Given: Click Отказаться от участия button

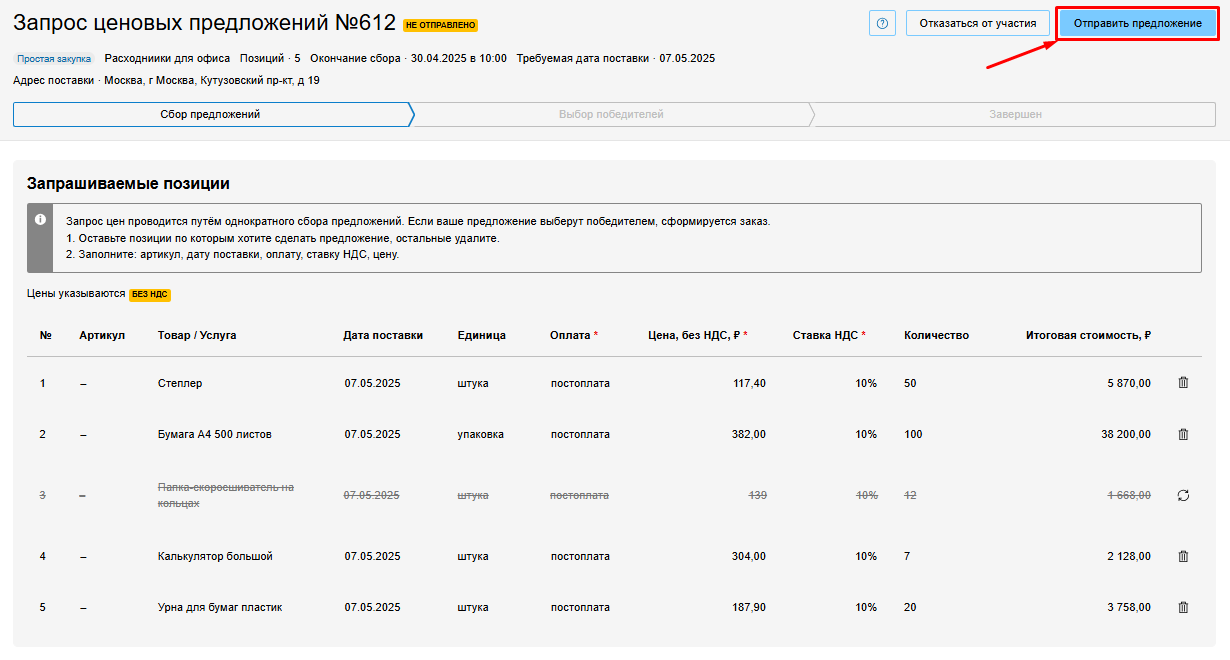Looking at the screenshot, I should tap(977, 23).
